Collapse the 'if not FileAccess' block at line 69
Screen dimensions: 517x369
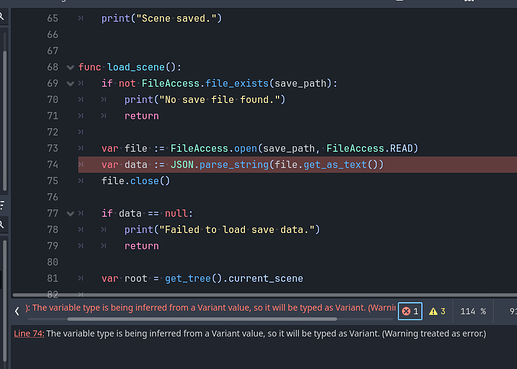[x=70, y=84]
